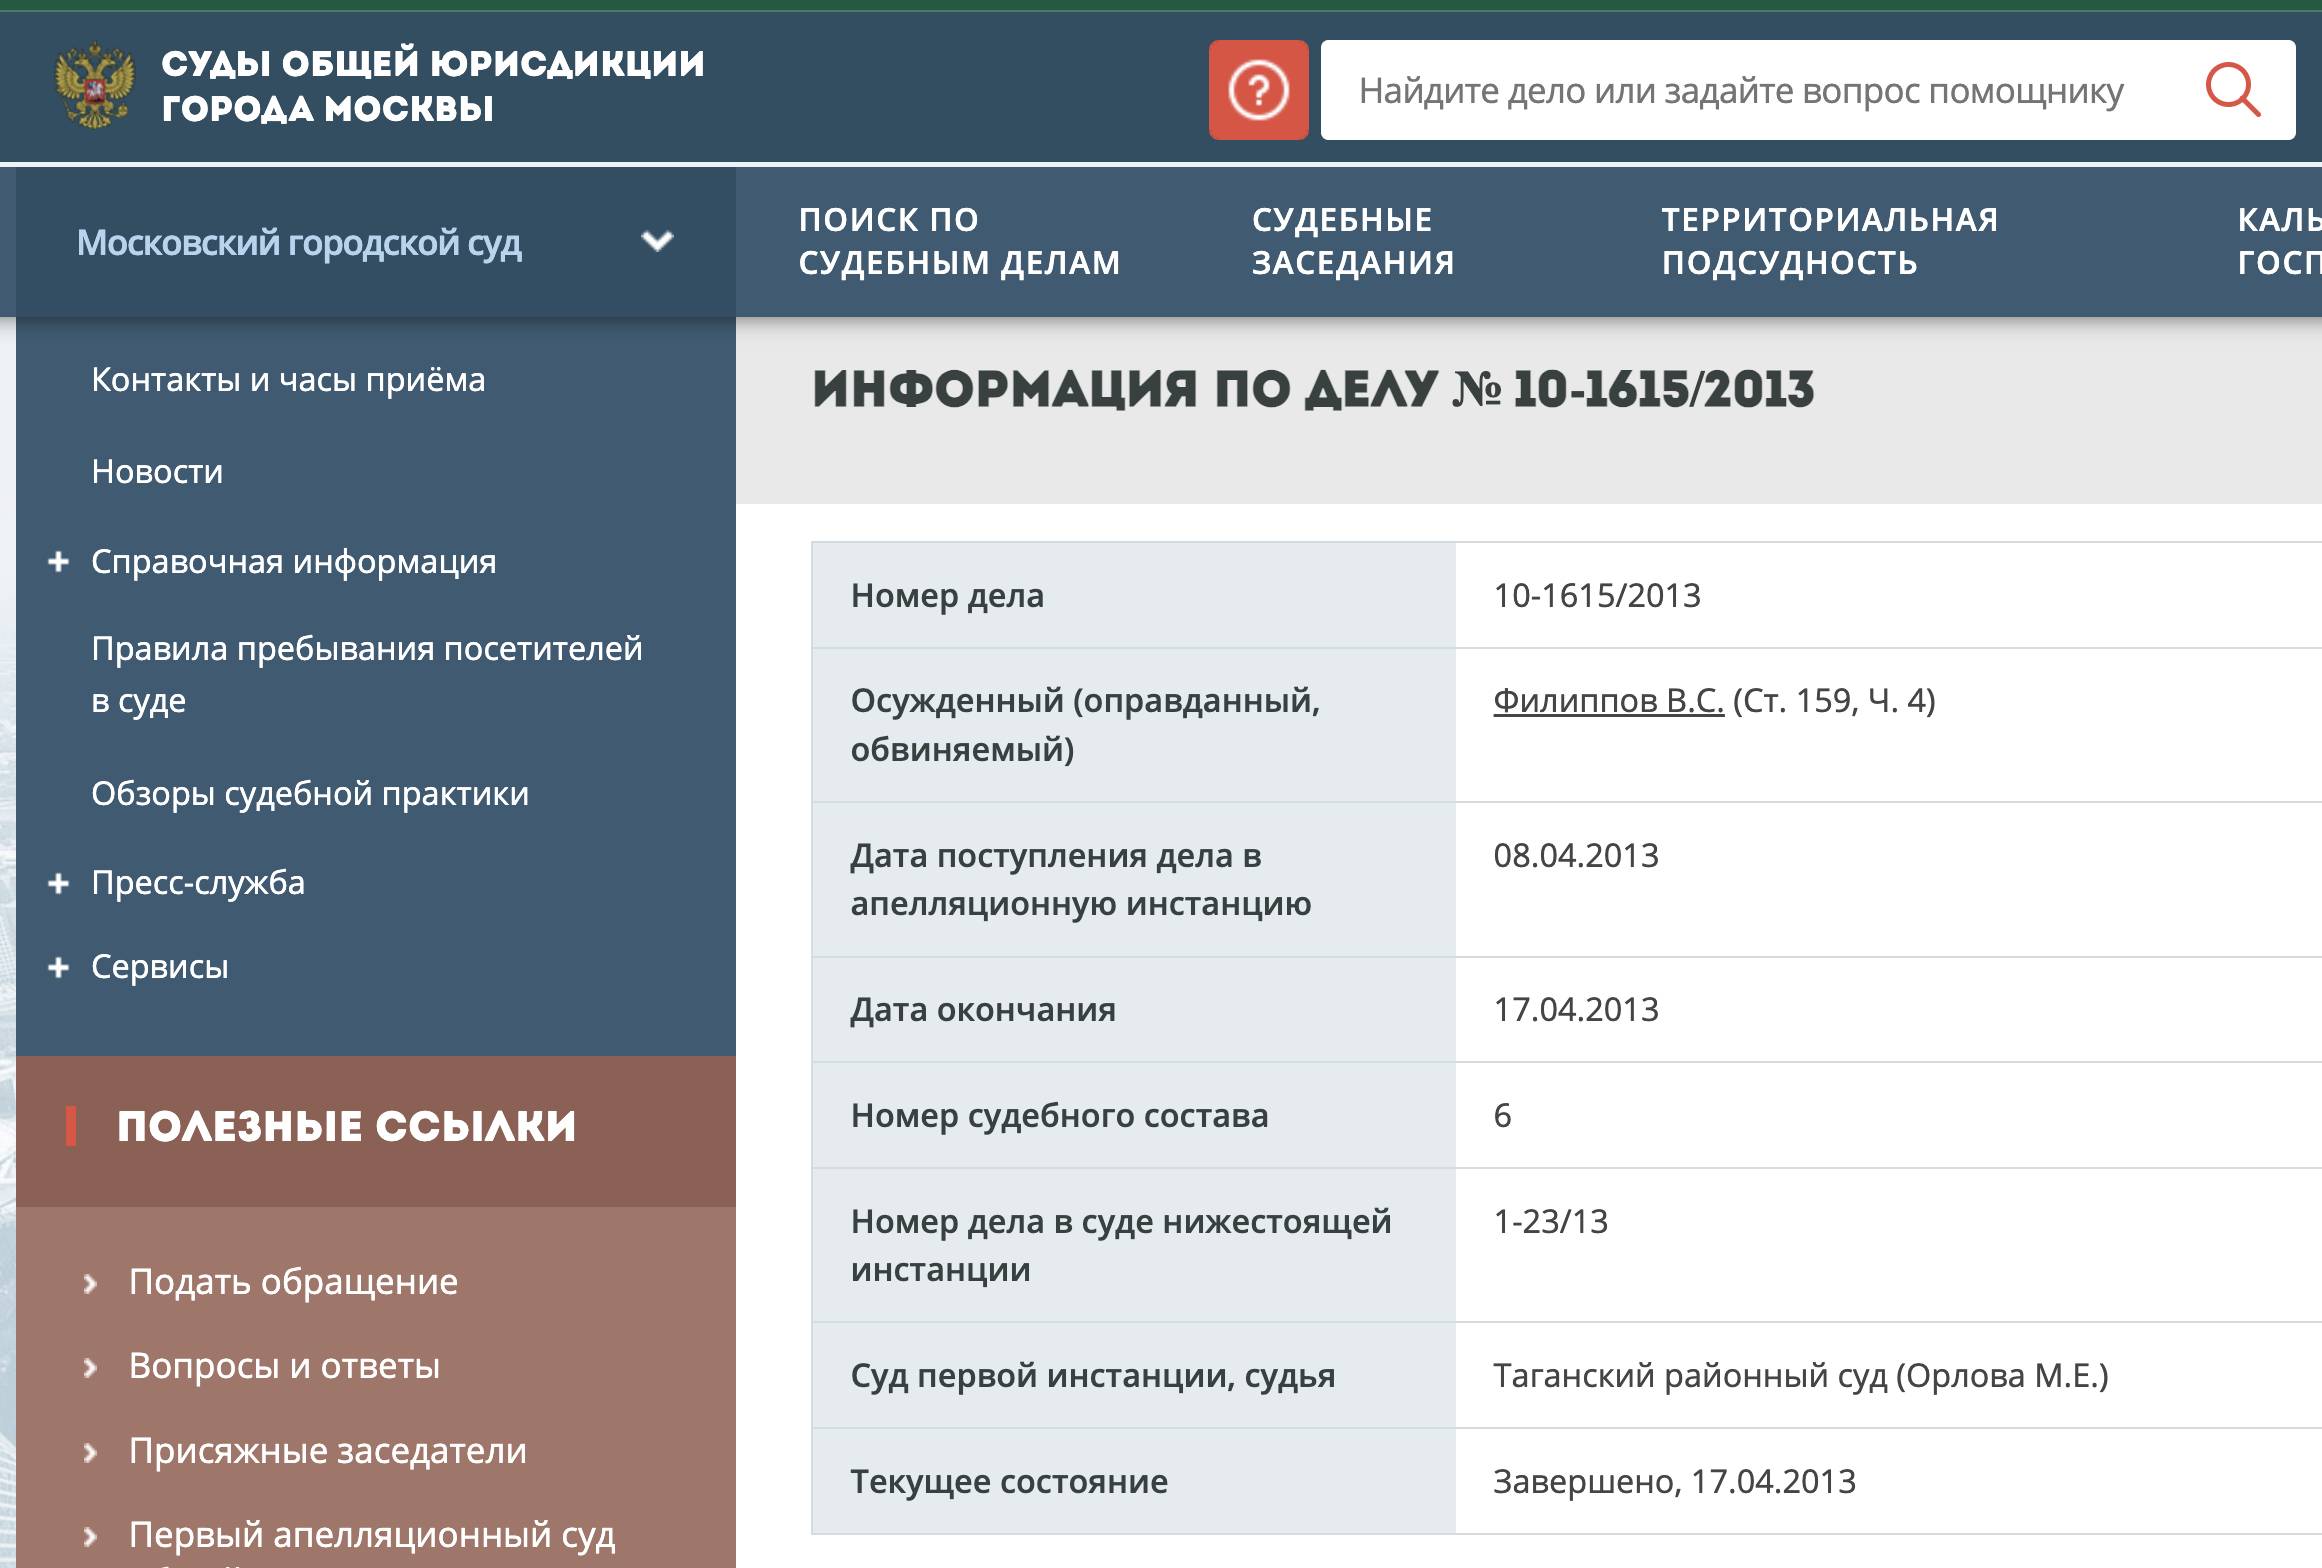
Task: Click the page heading ИНФОРМАЦИЯ ПО ДЕЛУ № 10-1615/2013
Action: click(1313, 389)
